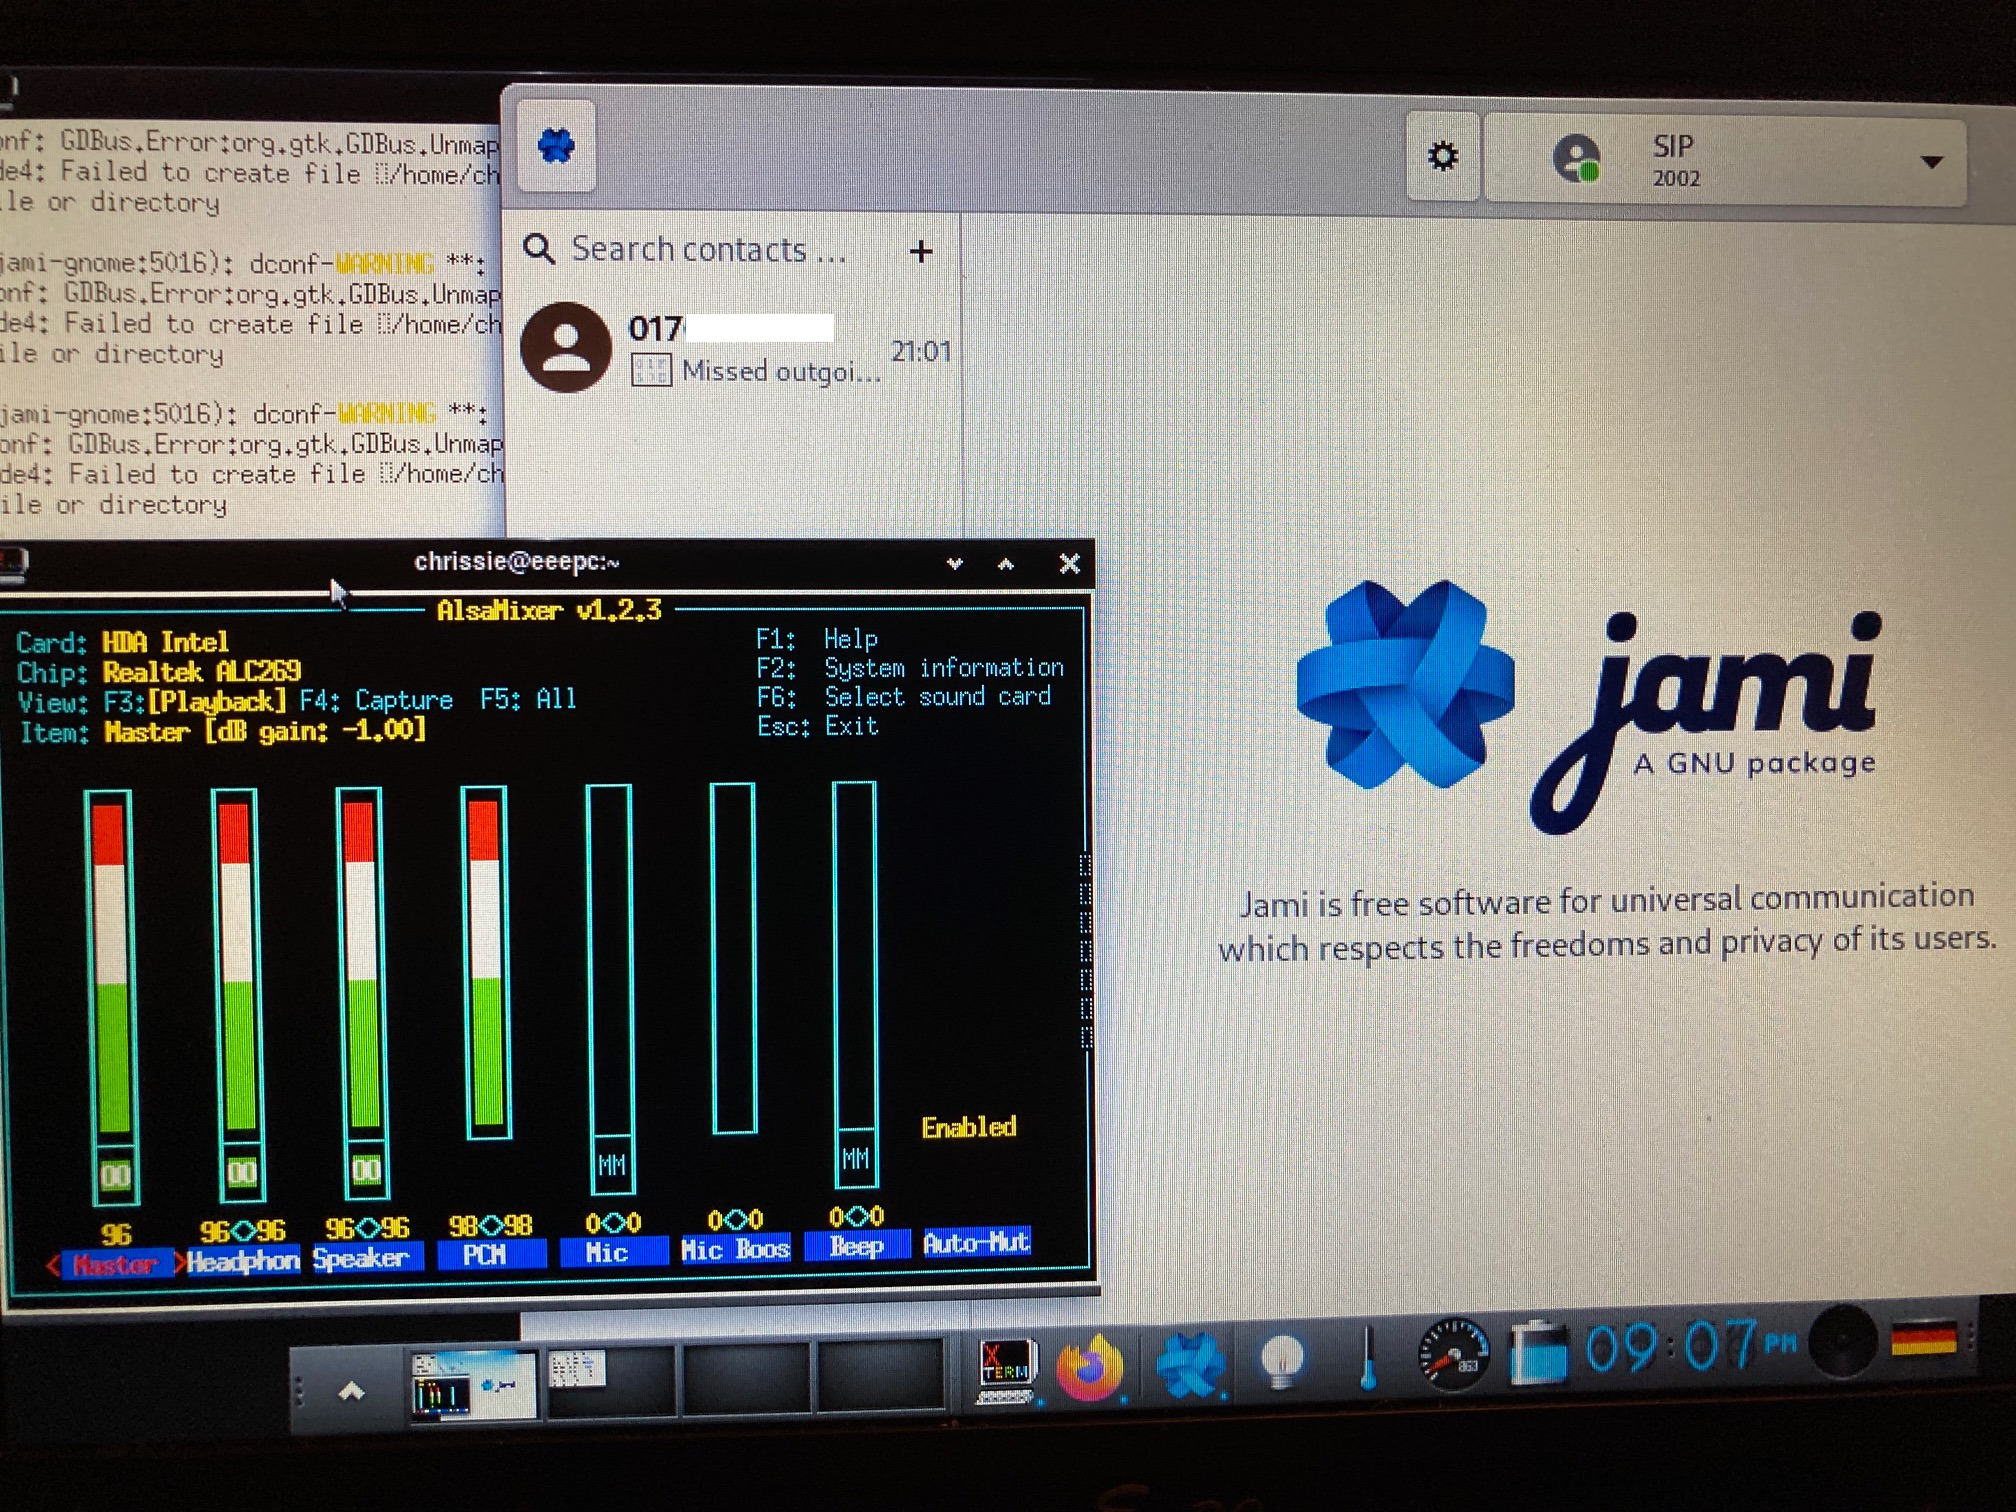Switch to third workspace in pager
2016x1512 pixels.
tap(746, 1378)
